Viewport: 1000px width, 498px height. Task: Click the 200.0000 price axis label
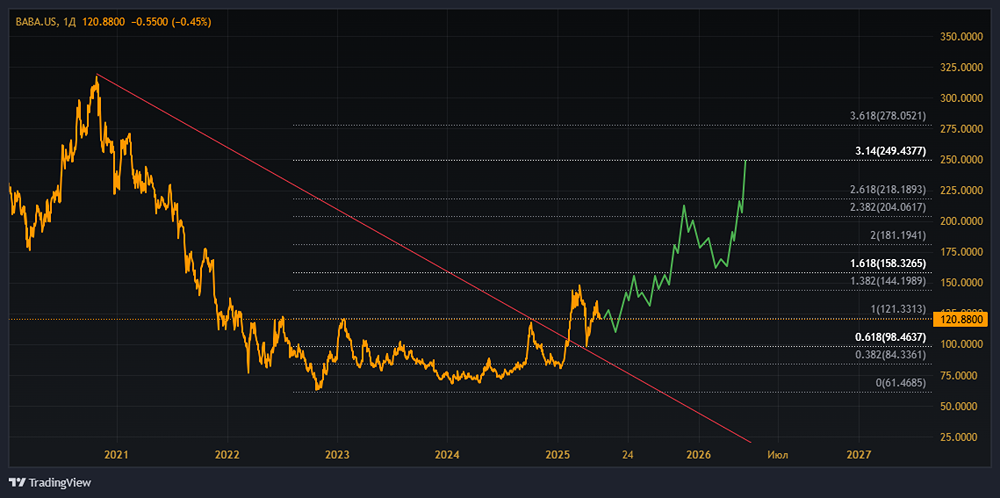[x=963, y=221]
